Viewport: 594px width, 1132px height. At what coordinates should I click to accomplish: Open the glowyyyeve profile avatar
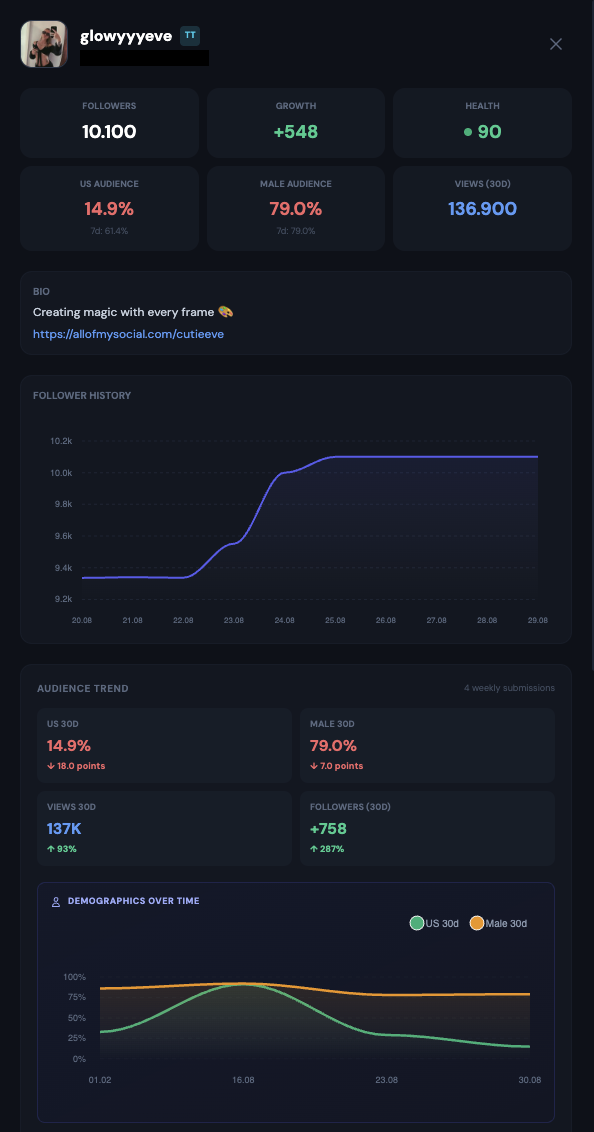tap(44, 44)
